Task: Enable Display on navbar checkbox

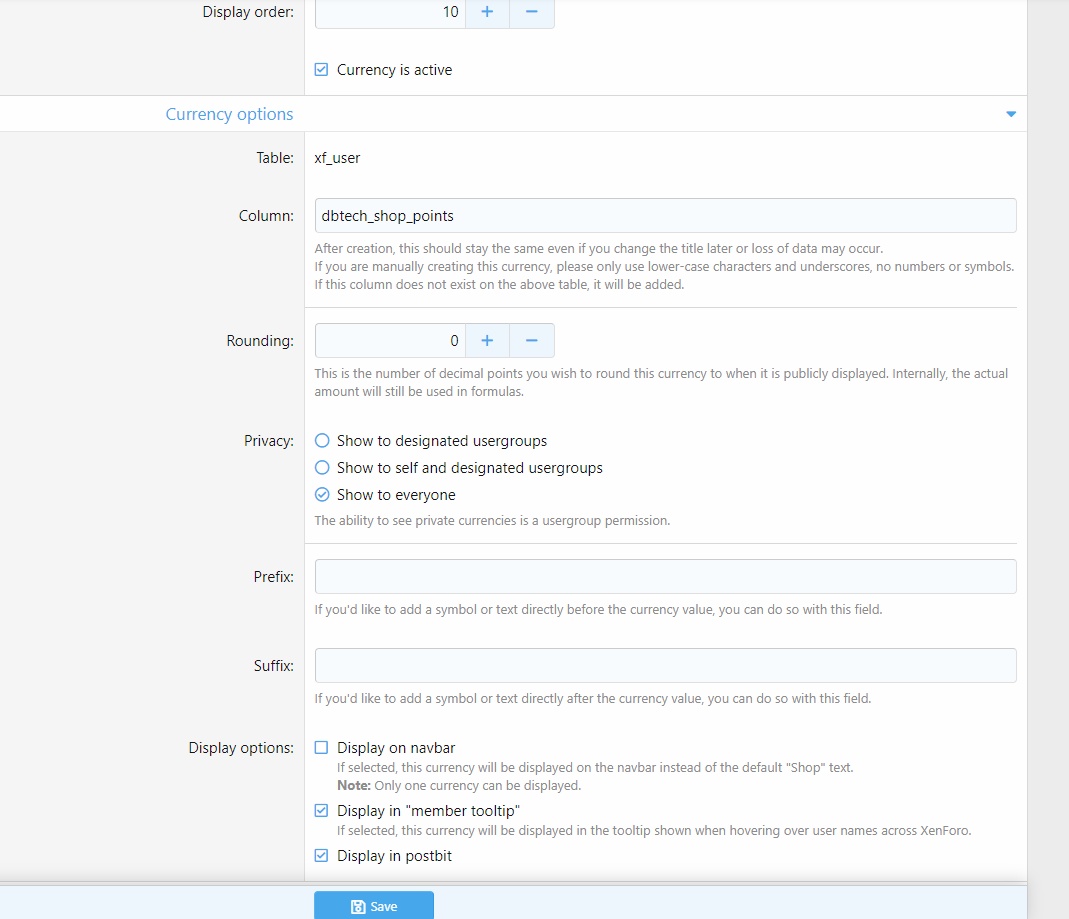Action: coord(321,748)
